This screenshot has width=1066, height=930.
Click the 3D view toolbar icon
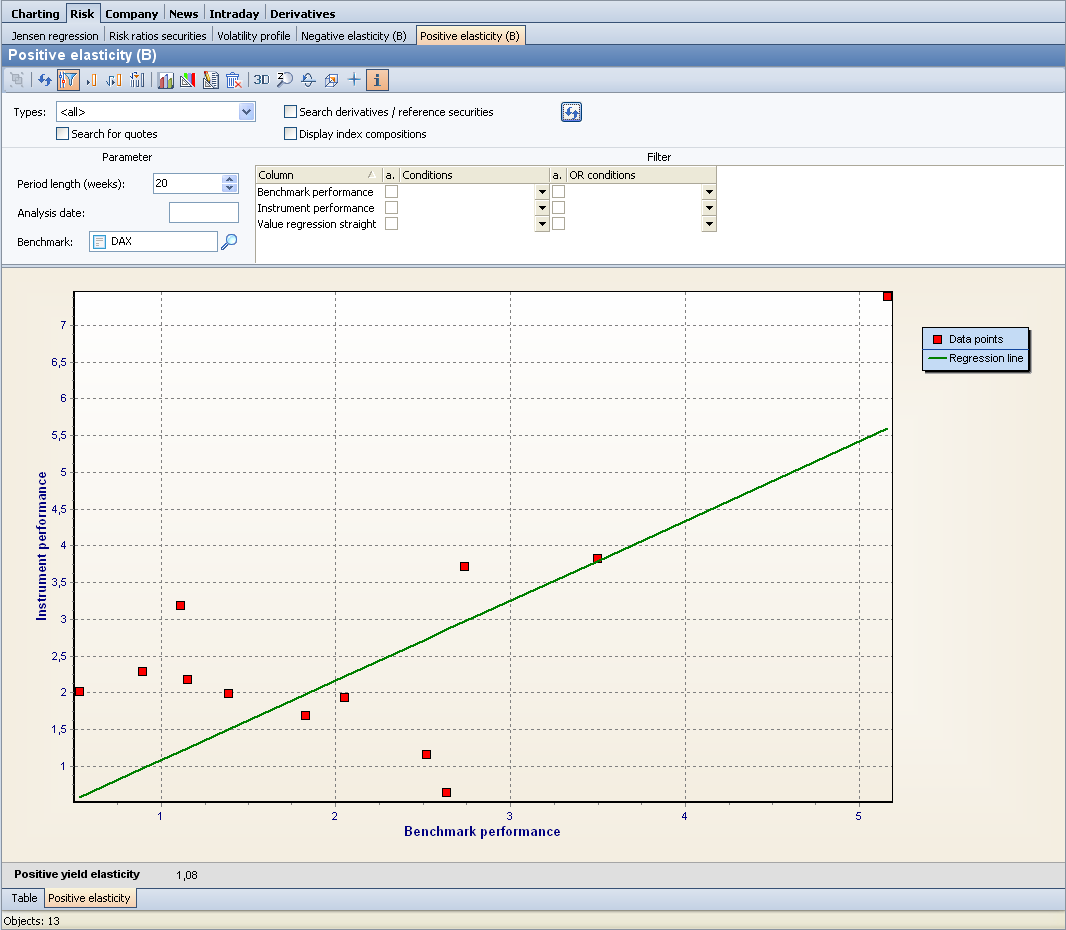(261, 80)
